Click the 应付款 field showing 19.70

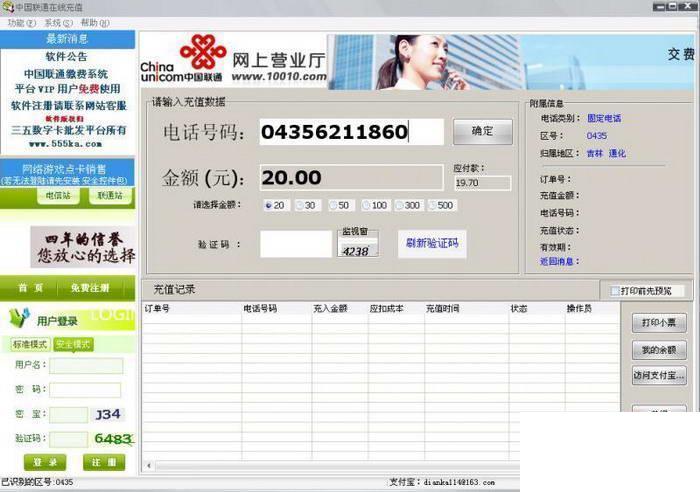[483, 183]
